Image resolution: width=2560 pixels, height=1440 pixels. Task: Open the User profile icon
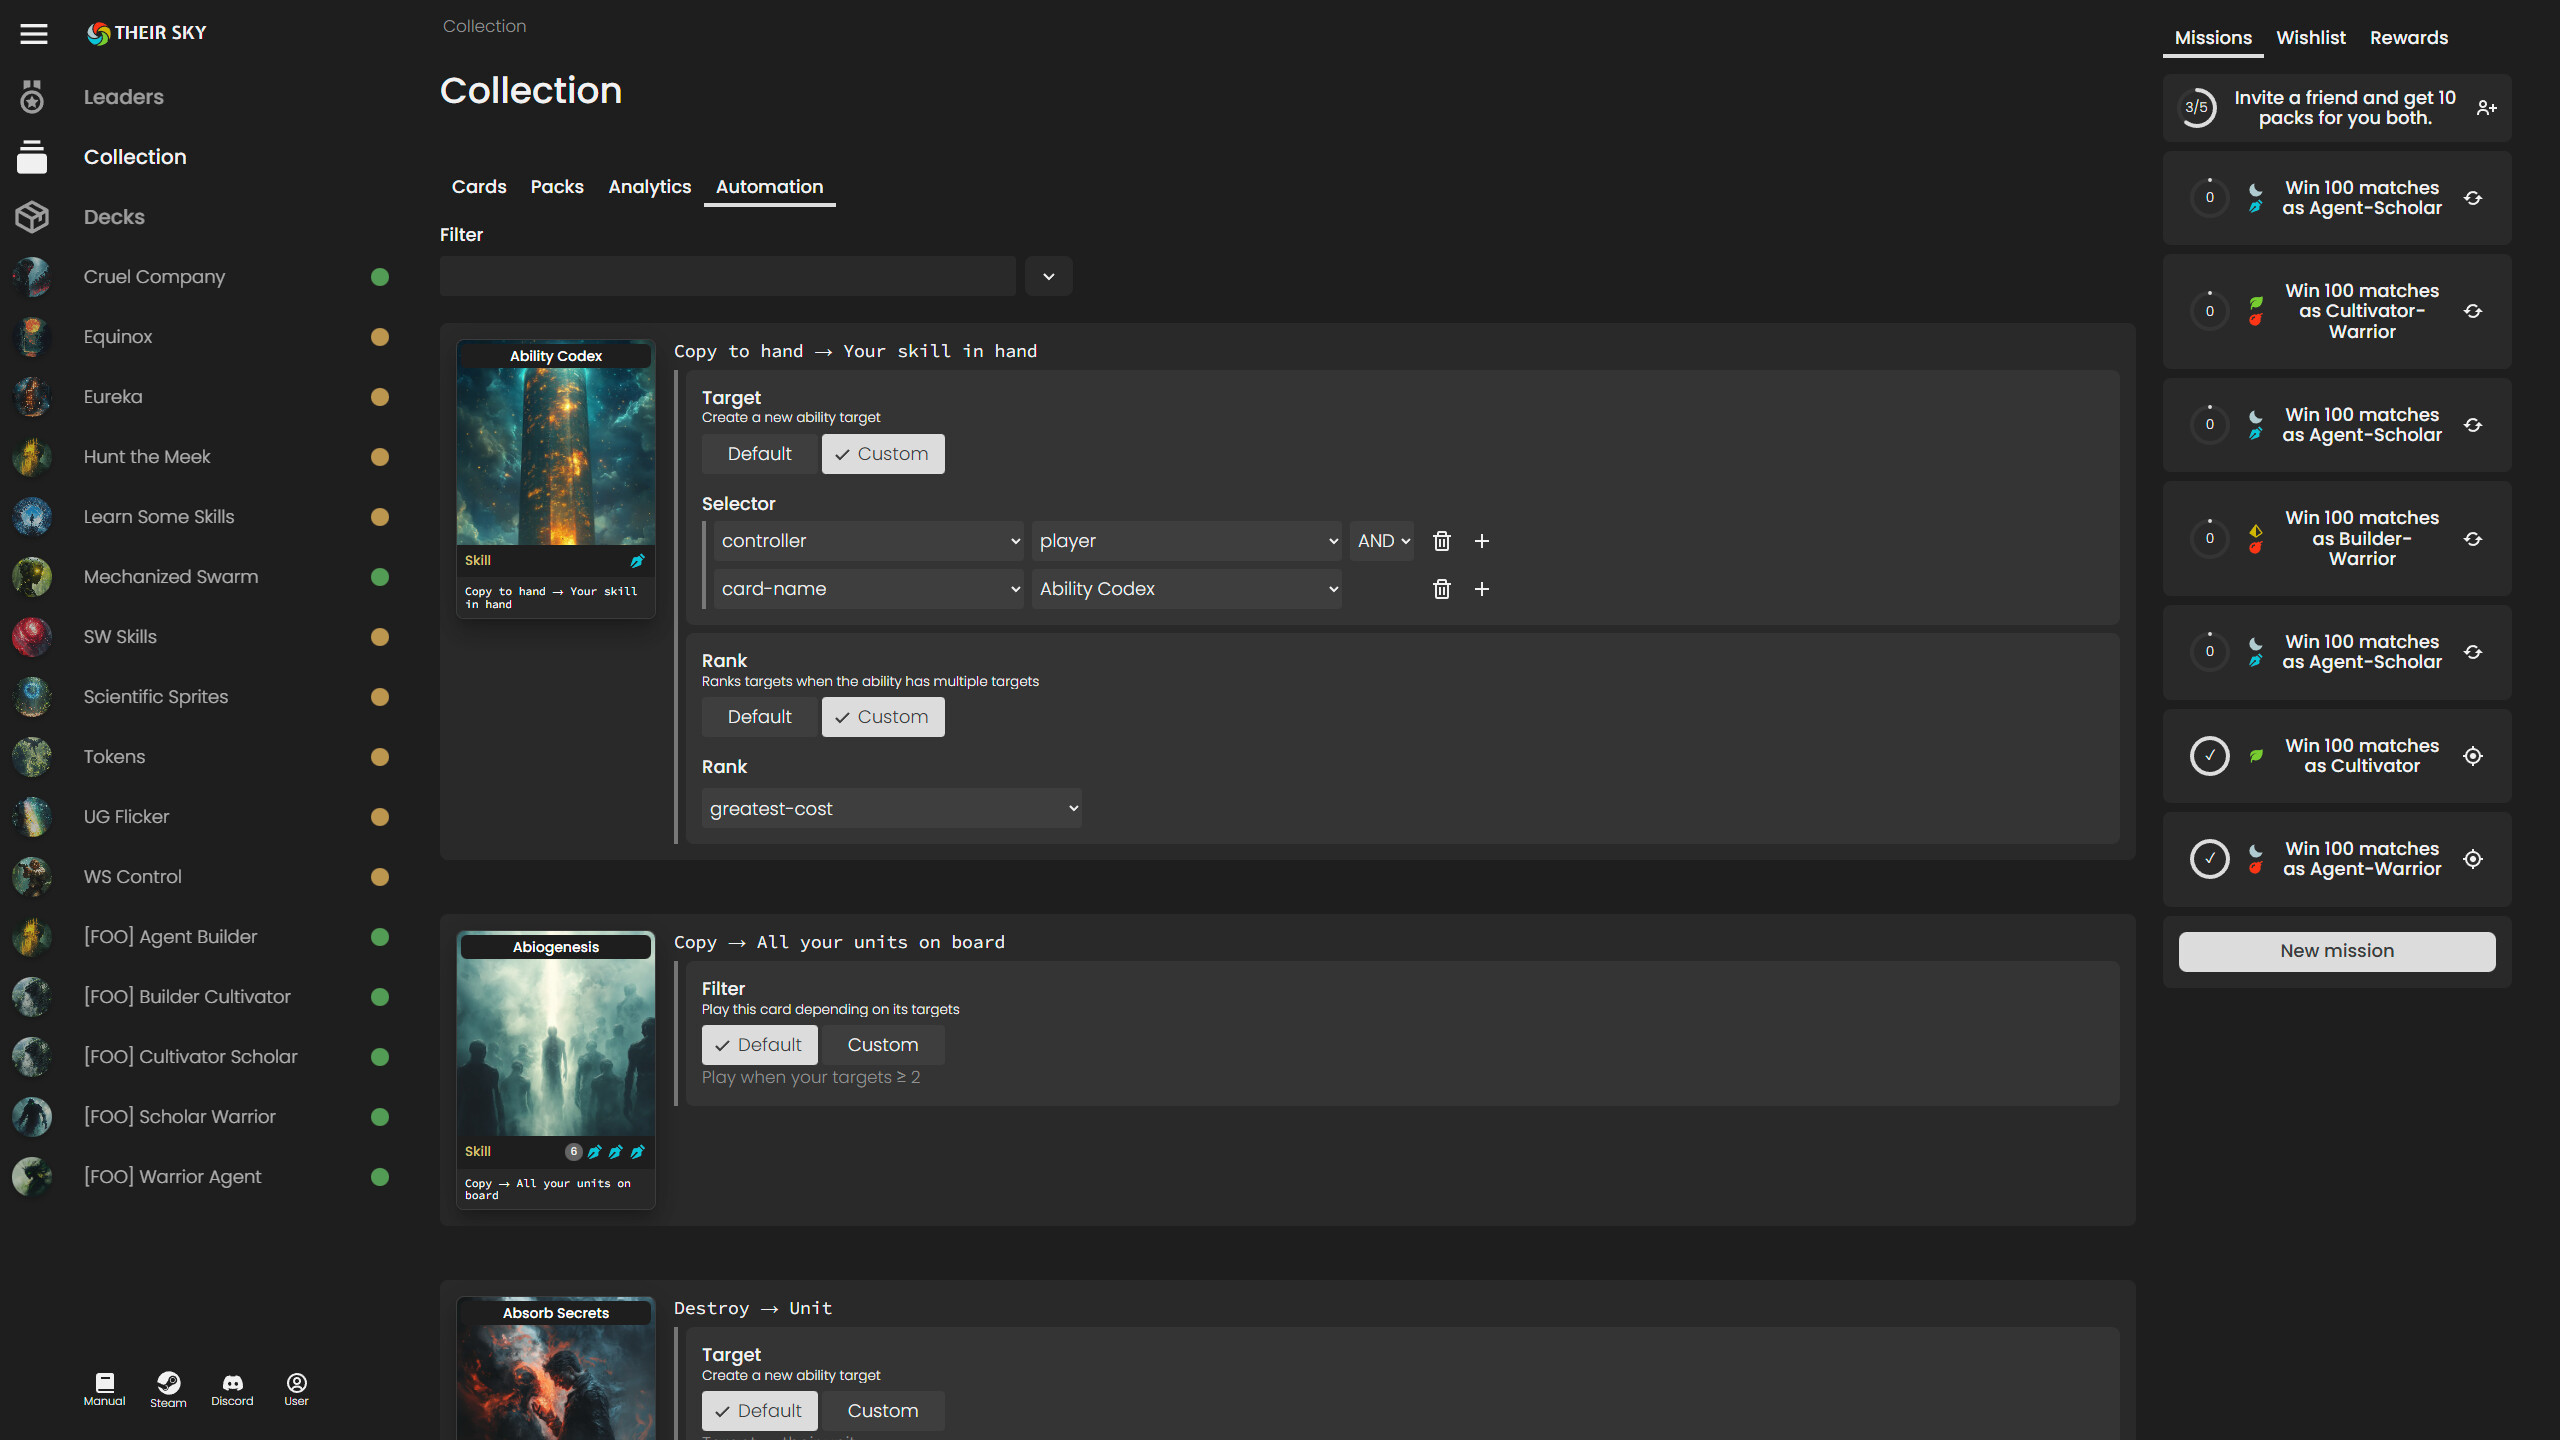296,1388
